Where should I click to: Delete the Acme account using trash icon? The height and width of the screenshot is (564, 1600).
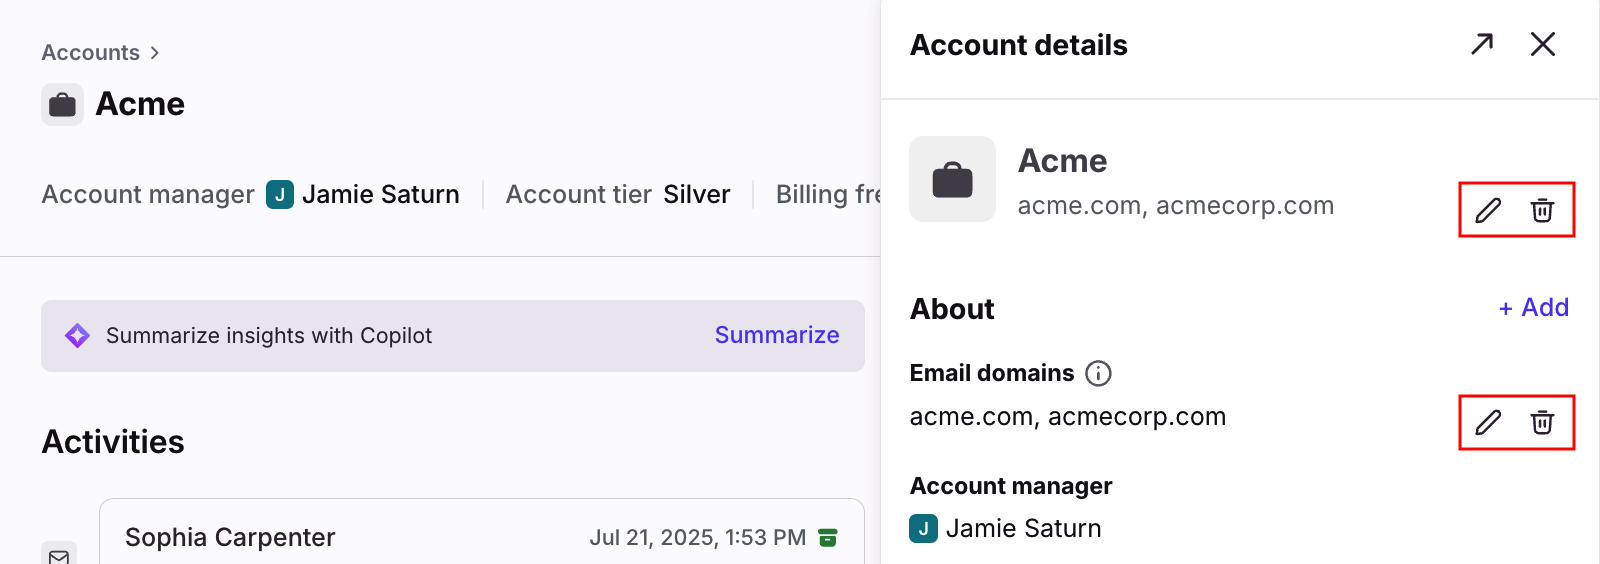(1542, 210)
